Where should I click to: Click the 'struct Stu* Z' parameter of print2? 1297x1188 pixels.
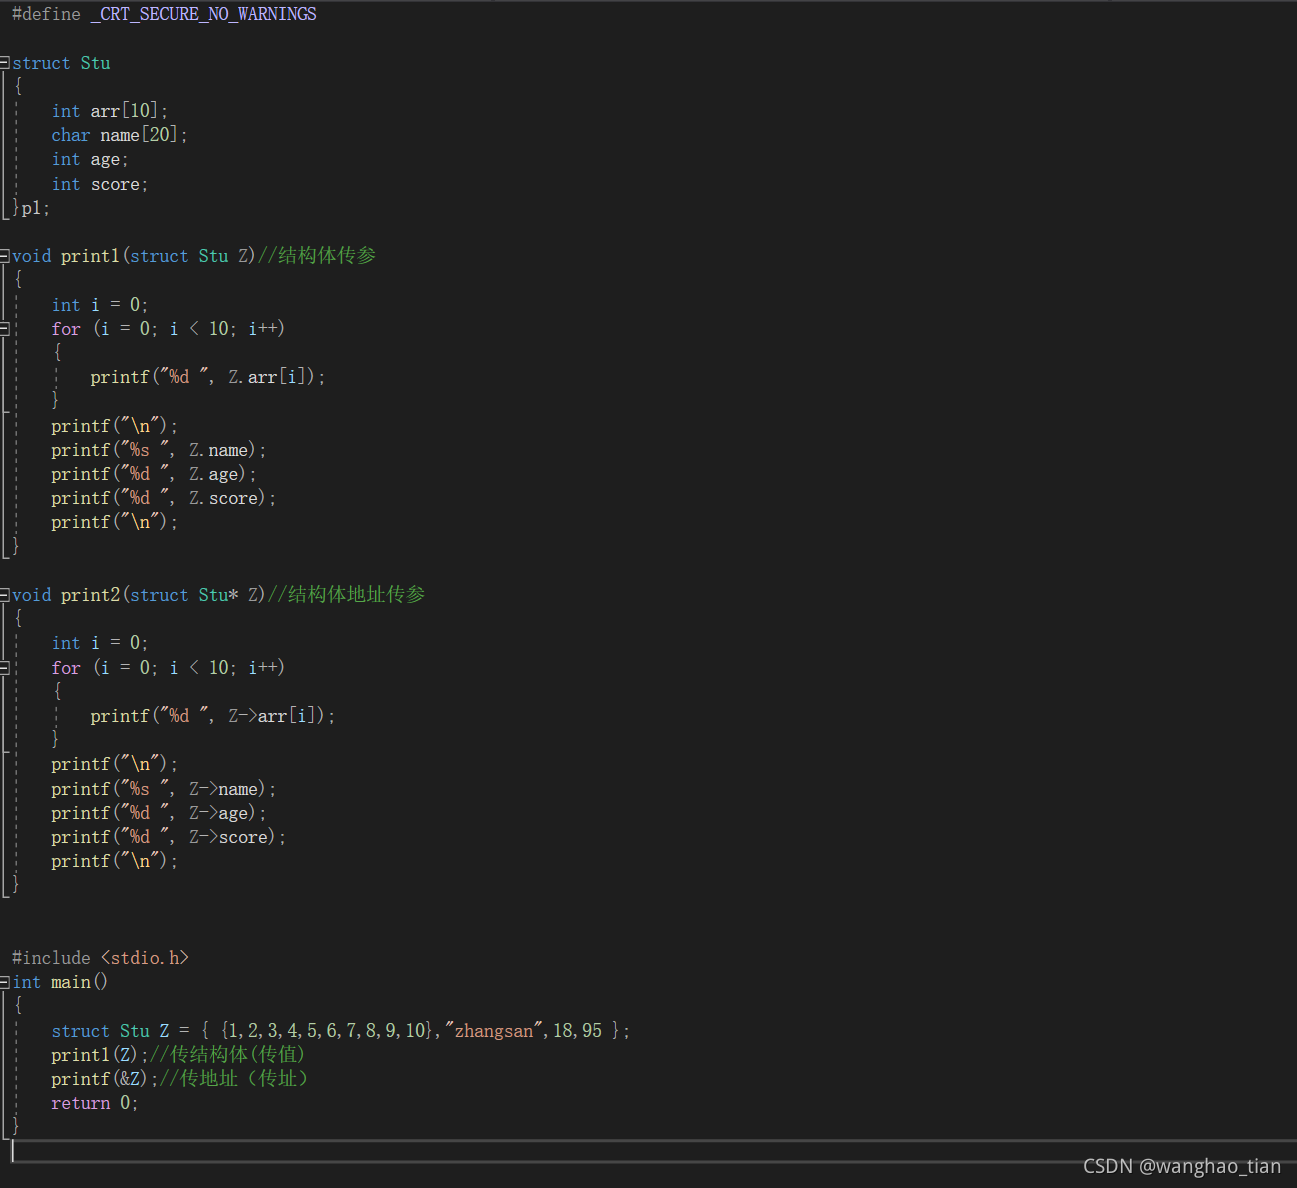coord(193,595)
